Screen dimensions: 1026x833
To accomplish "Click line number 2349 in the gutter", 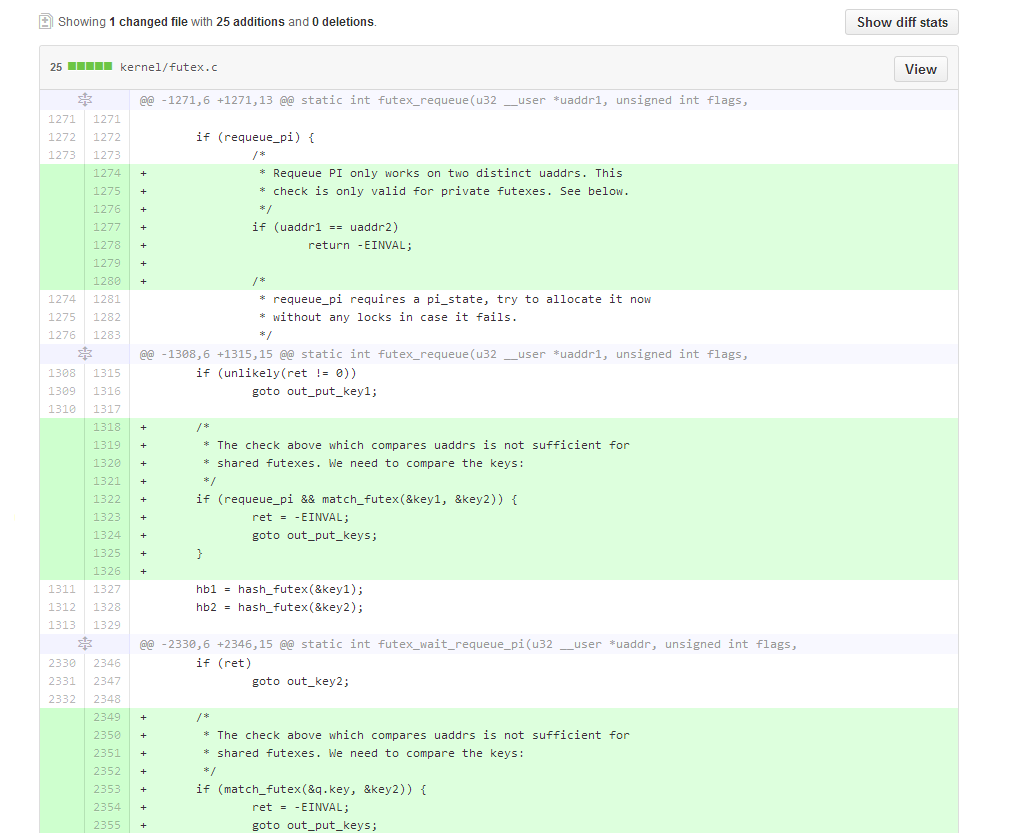I will 106,717.
